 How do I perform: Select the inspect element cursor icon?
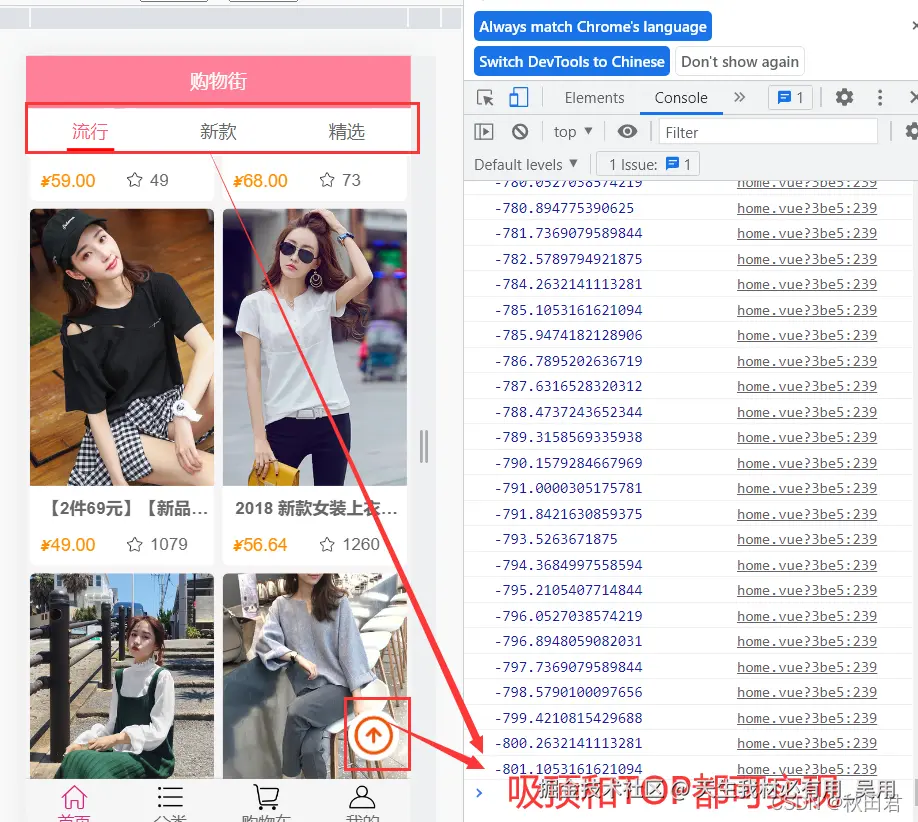coord(485,97)
